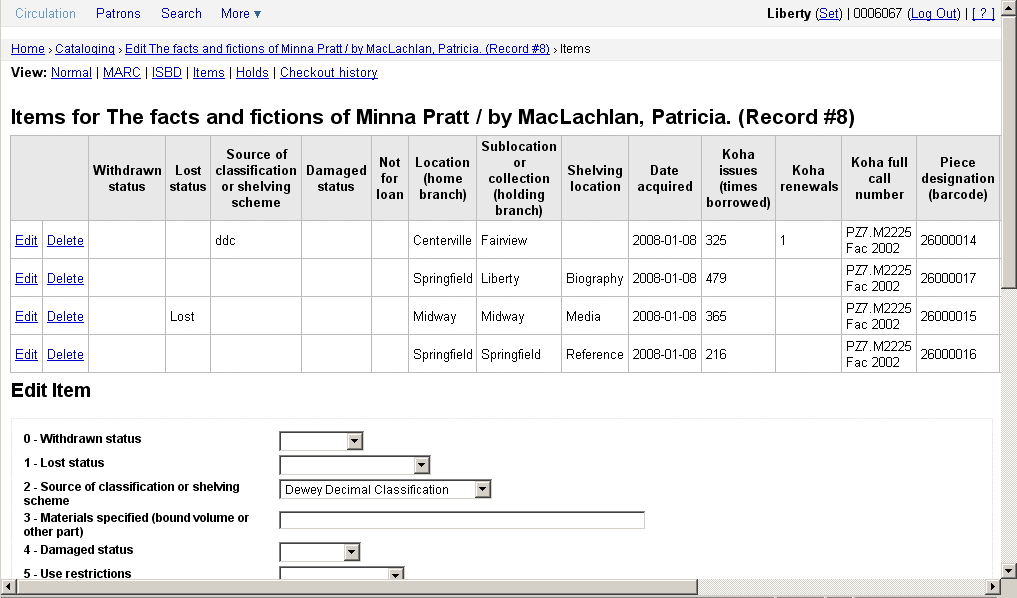Image resolution: width=1017 pixels, height=598 pixels.
Task: Edit the item with barcode 26000014
Action: [x=26, y=240]
